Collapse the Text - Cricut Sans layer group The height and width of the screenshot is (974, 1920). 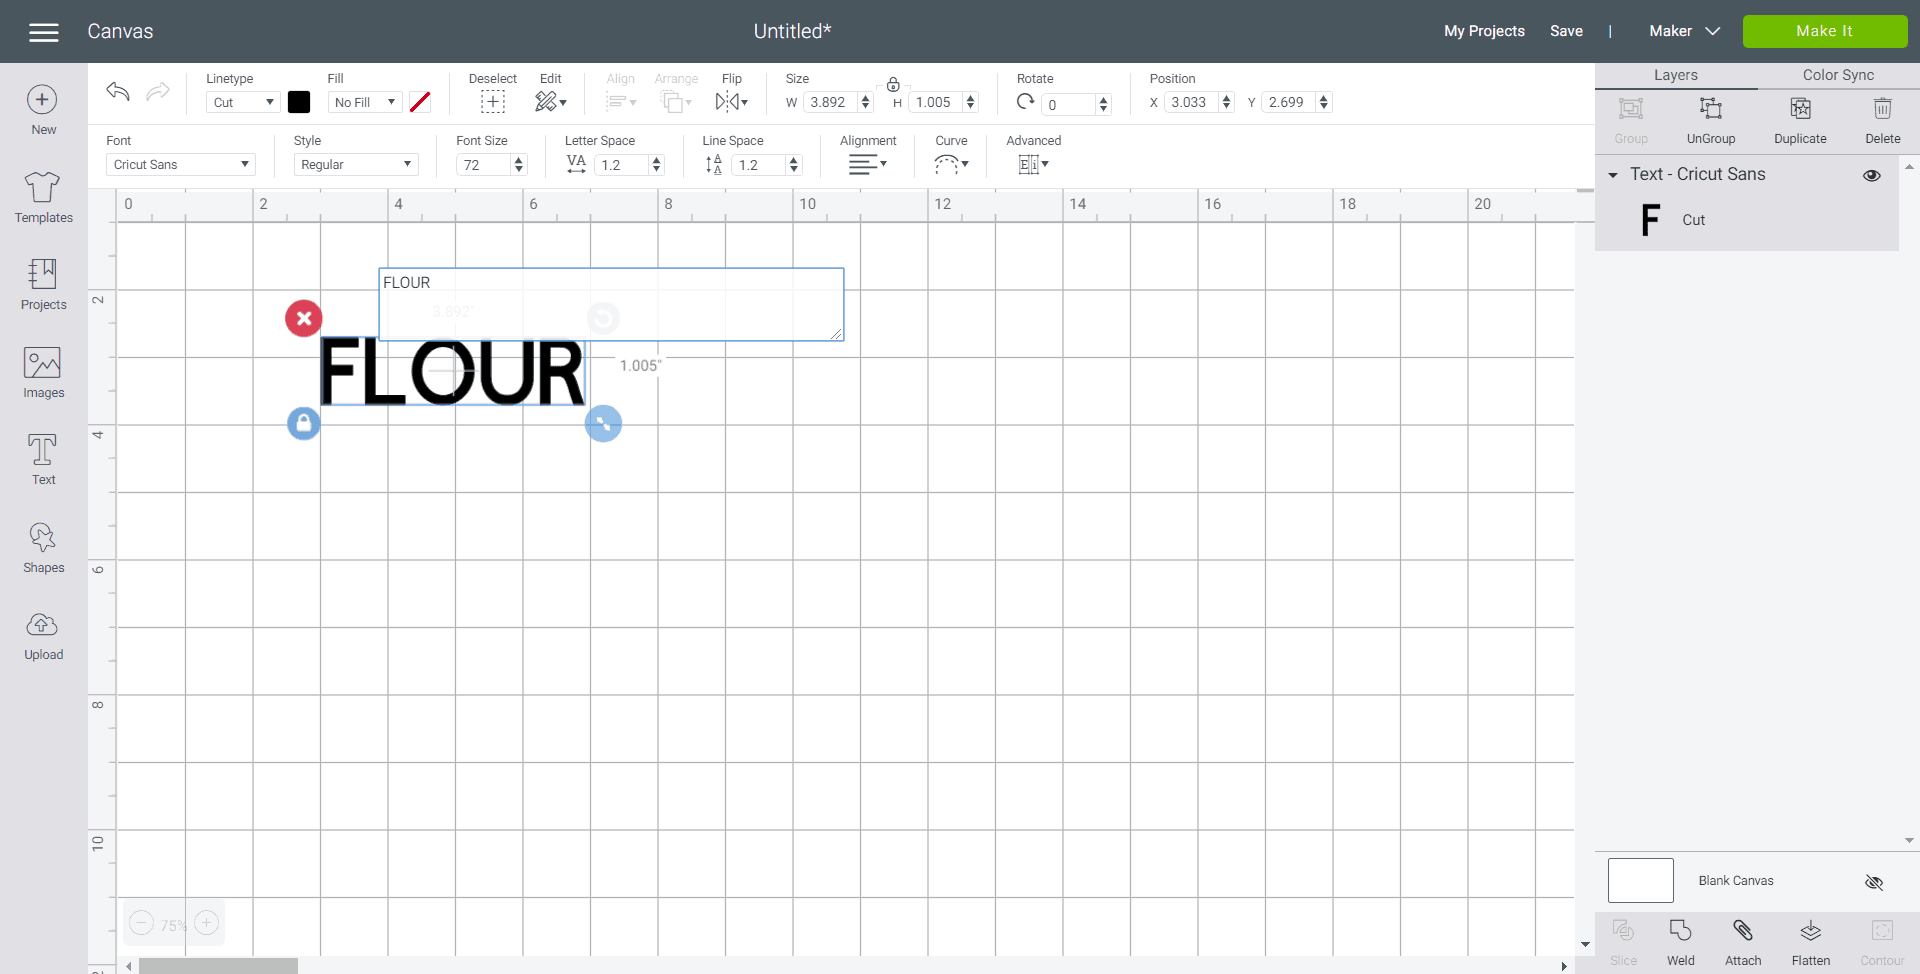pos(1613,175)
